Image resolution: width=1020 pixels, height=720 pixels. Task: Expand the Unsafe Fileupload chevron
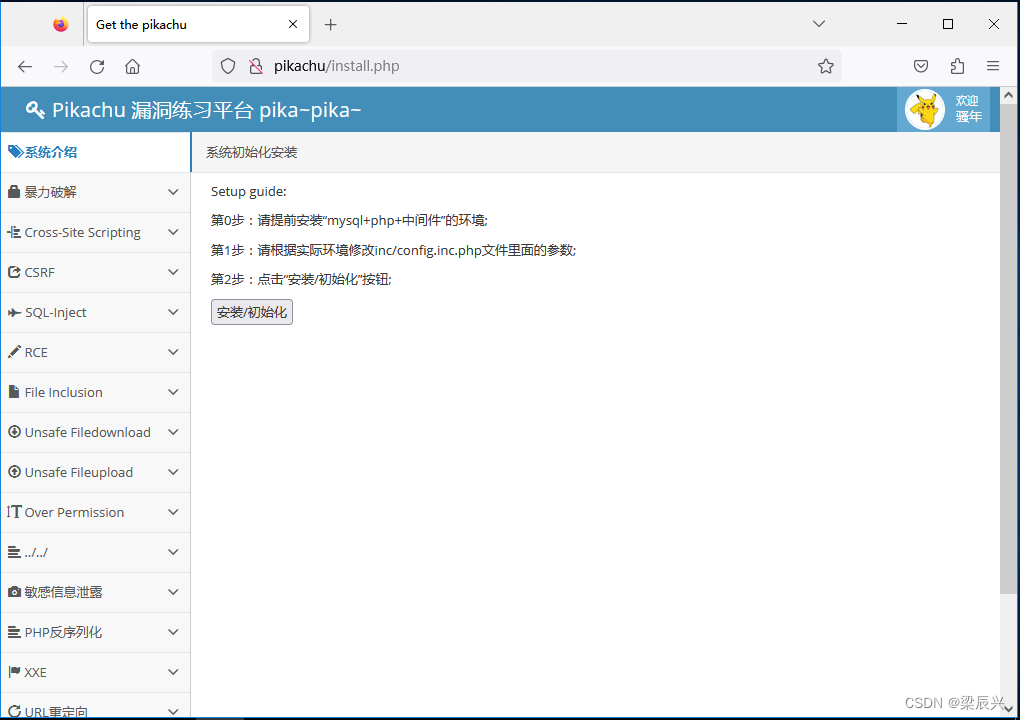(x=173, y=472)
